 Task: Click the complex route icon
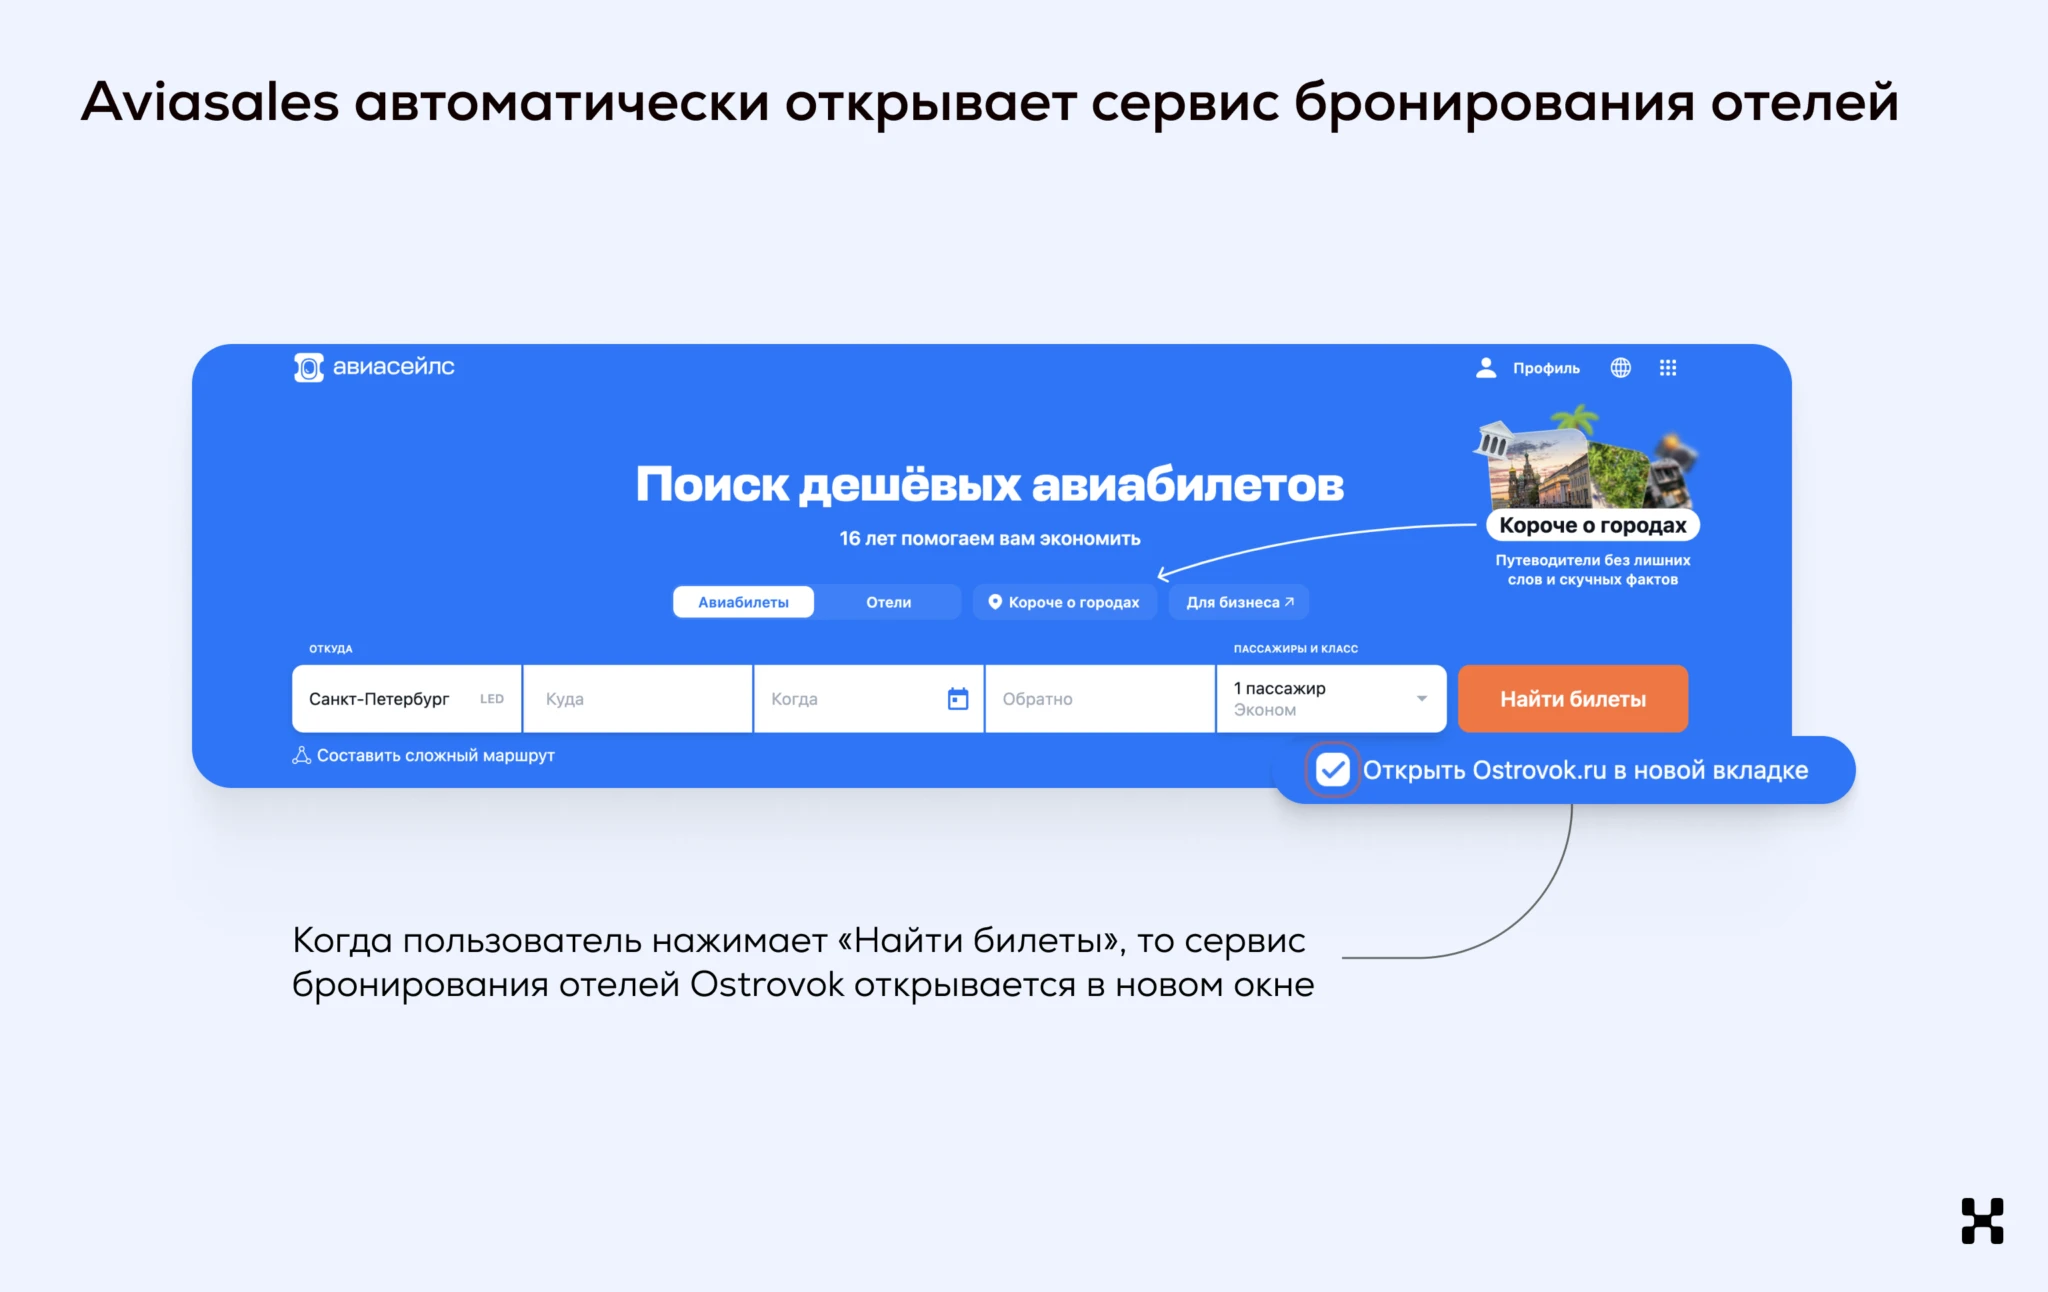(x=301, y=756)
